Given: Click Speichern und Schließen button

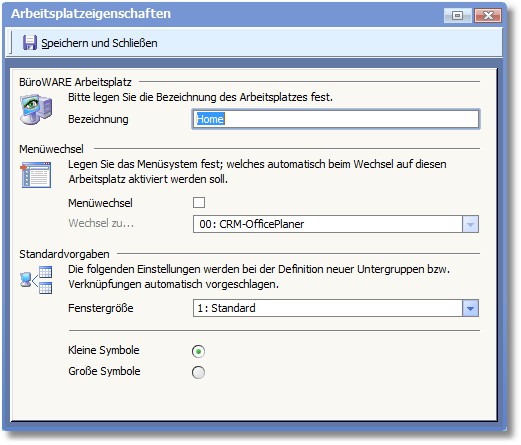Looking at the screenshot, I should coord(90,43).
